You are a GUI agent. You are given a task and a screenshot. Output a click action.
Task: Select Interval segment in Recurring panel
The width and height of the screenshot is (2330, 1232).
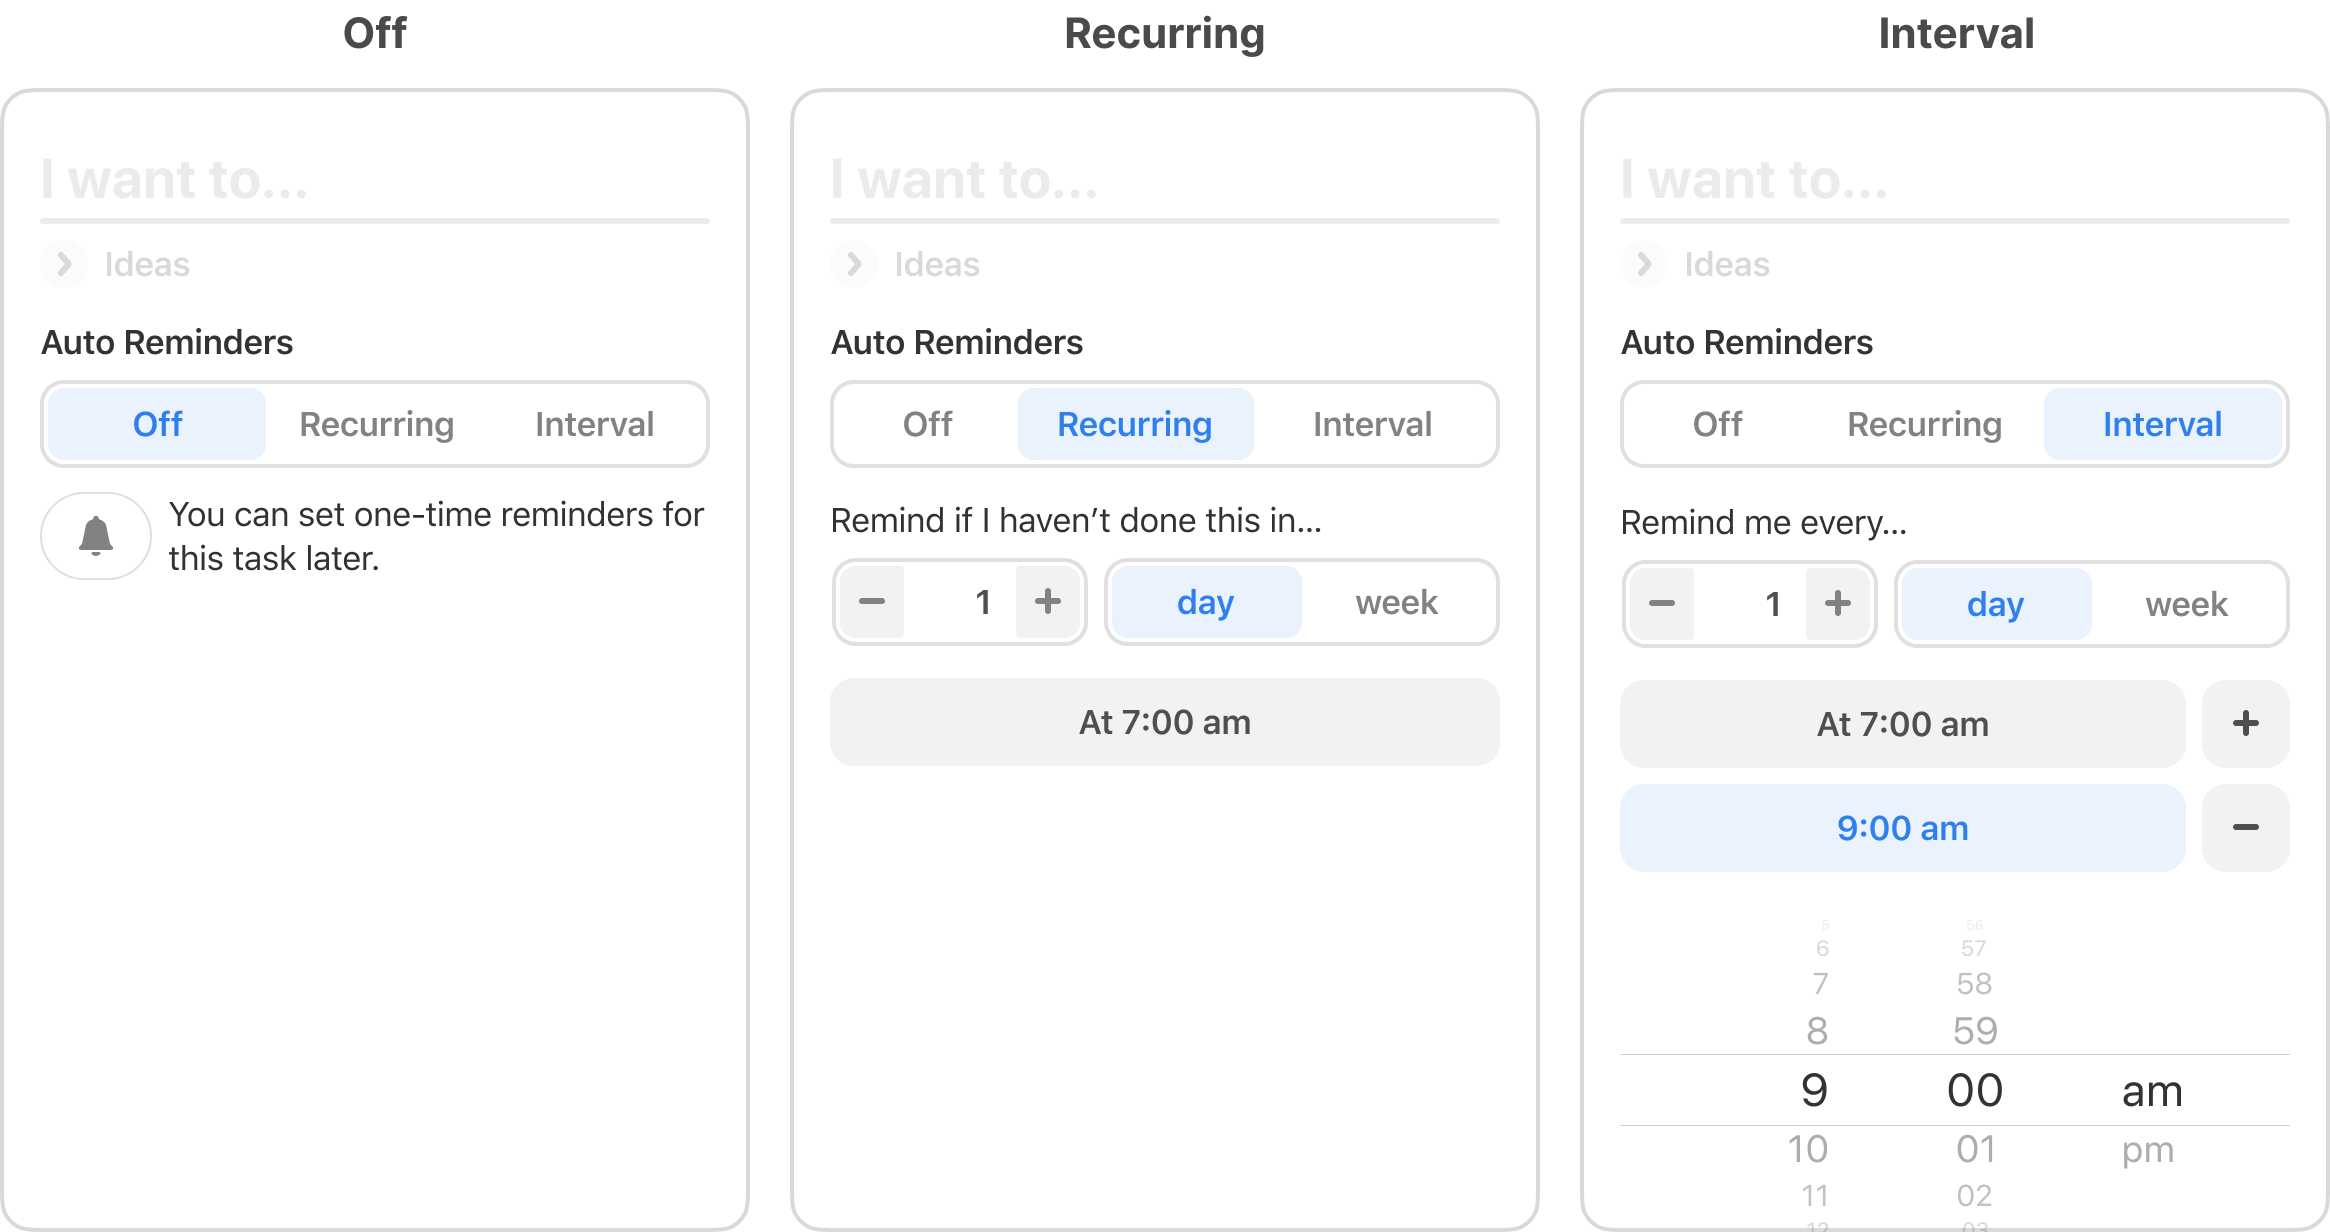pyautogui.click(x=1372, y=424)
